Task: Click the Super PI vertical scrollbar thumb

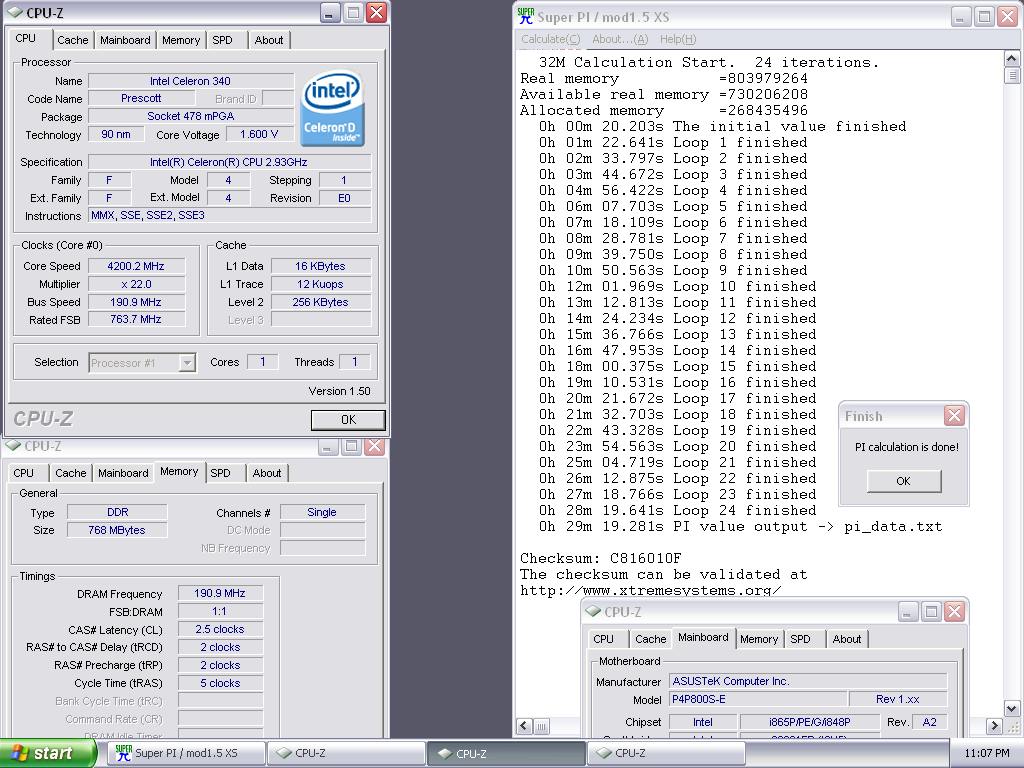Action: [1012, 75]
